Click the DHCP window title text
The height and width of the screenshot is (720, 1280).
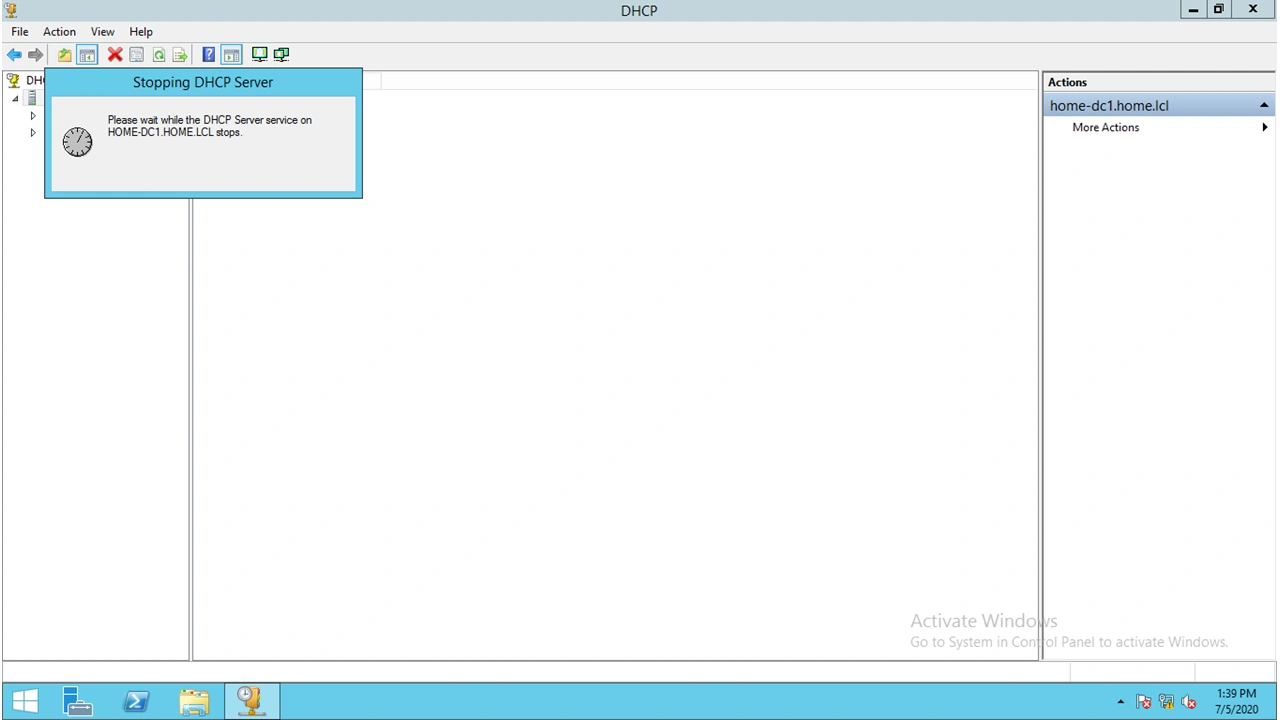[x=639, y=11]
